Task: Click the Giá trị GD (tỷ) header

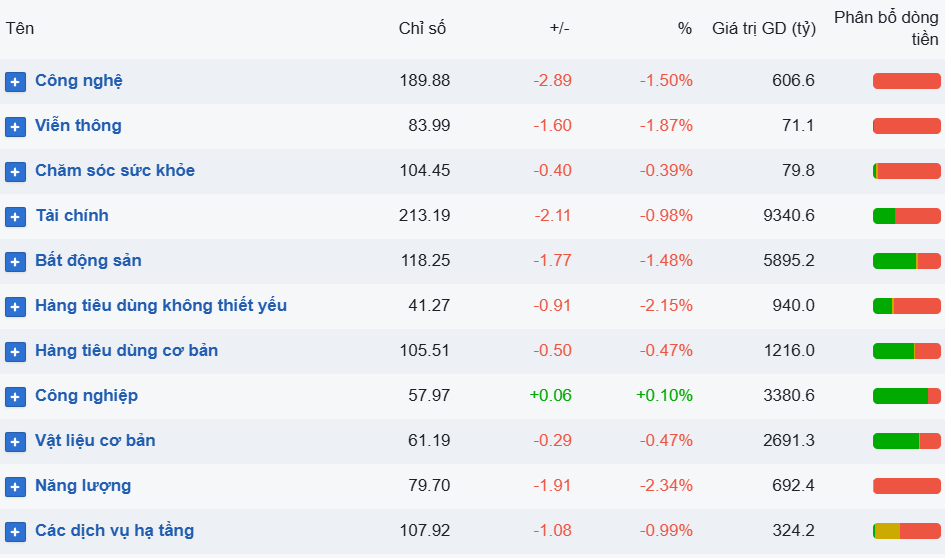Action: coord(764,29)
